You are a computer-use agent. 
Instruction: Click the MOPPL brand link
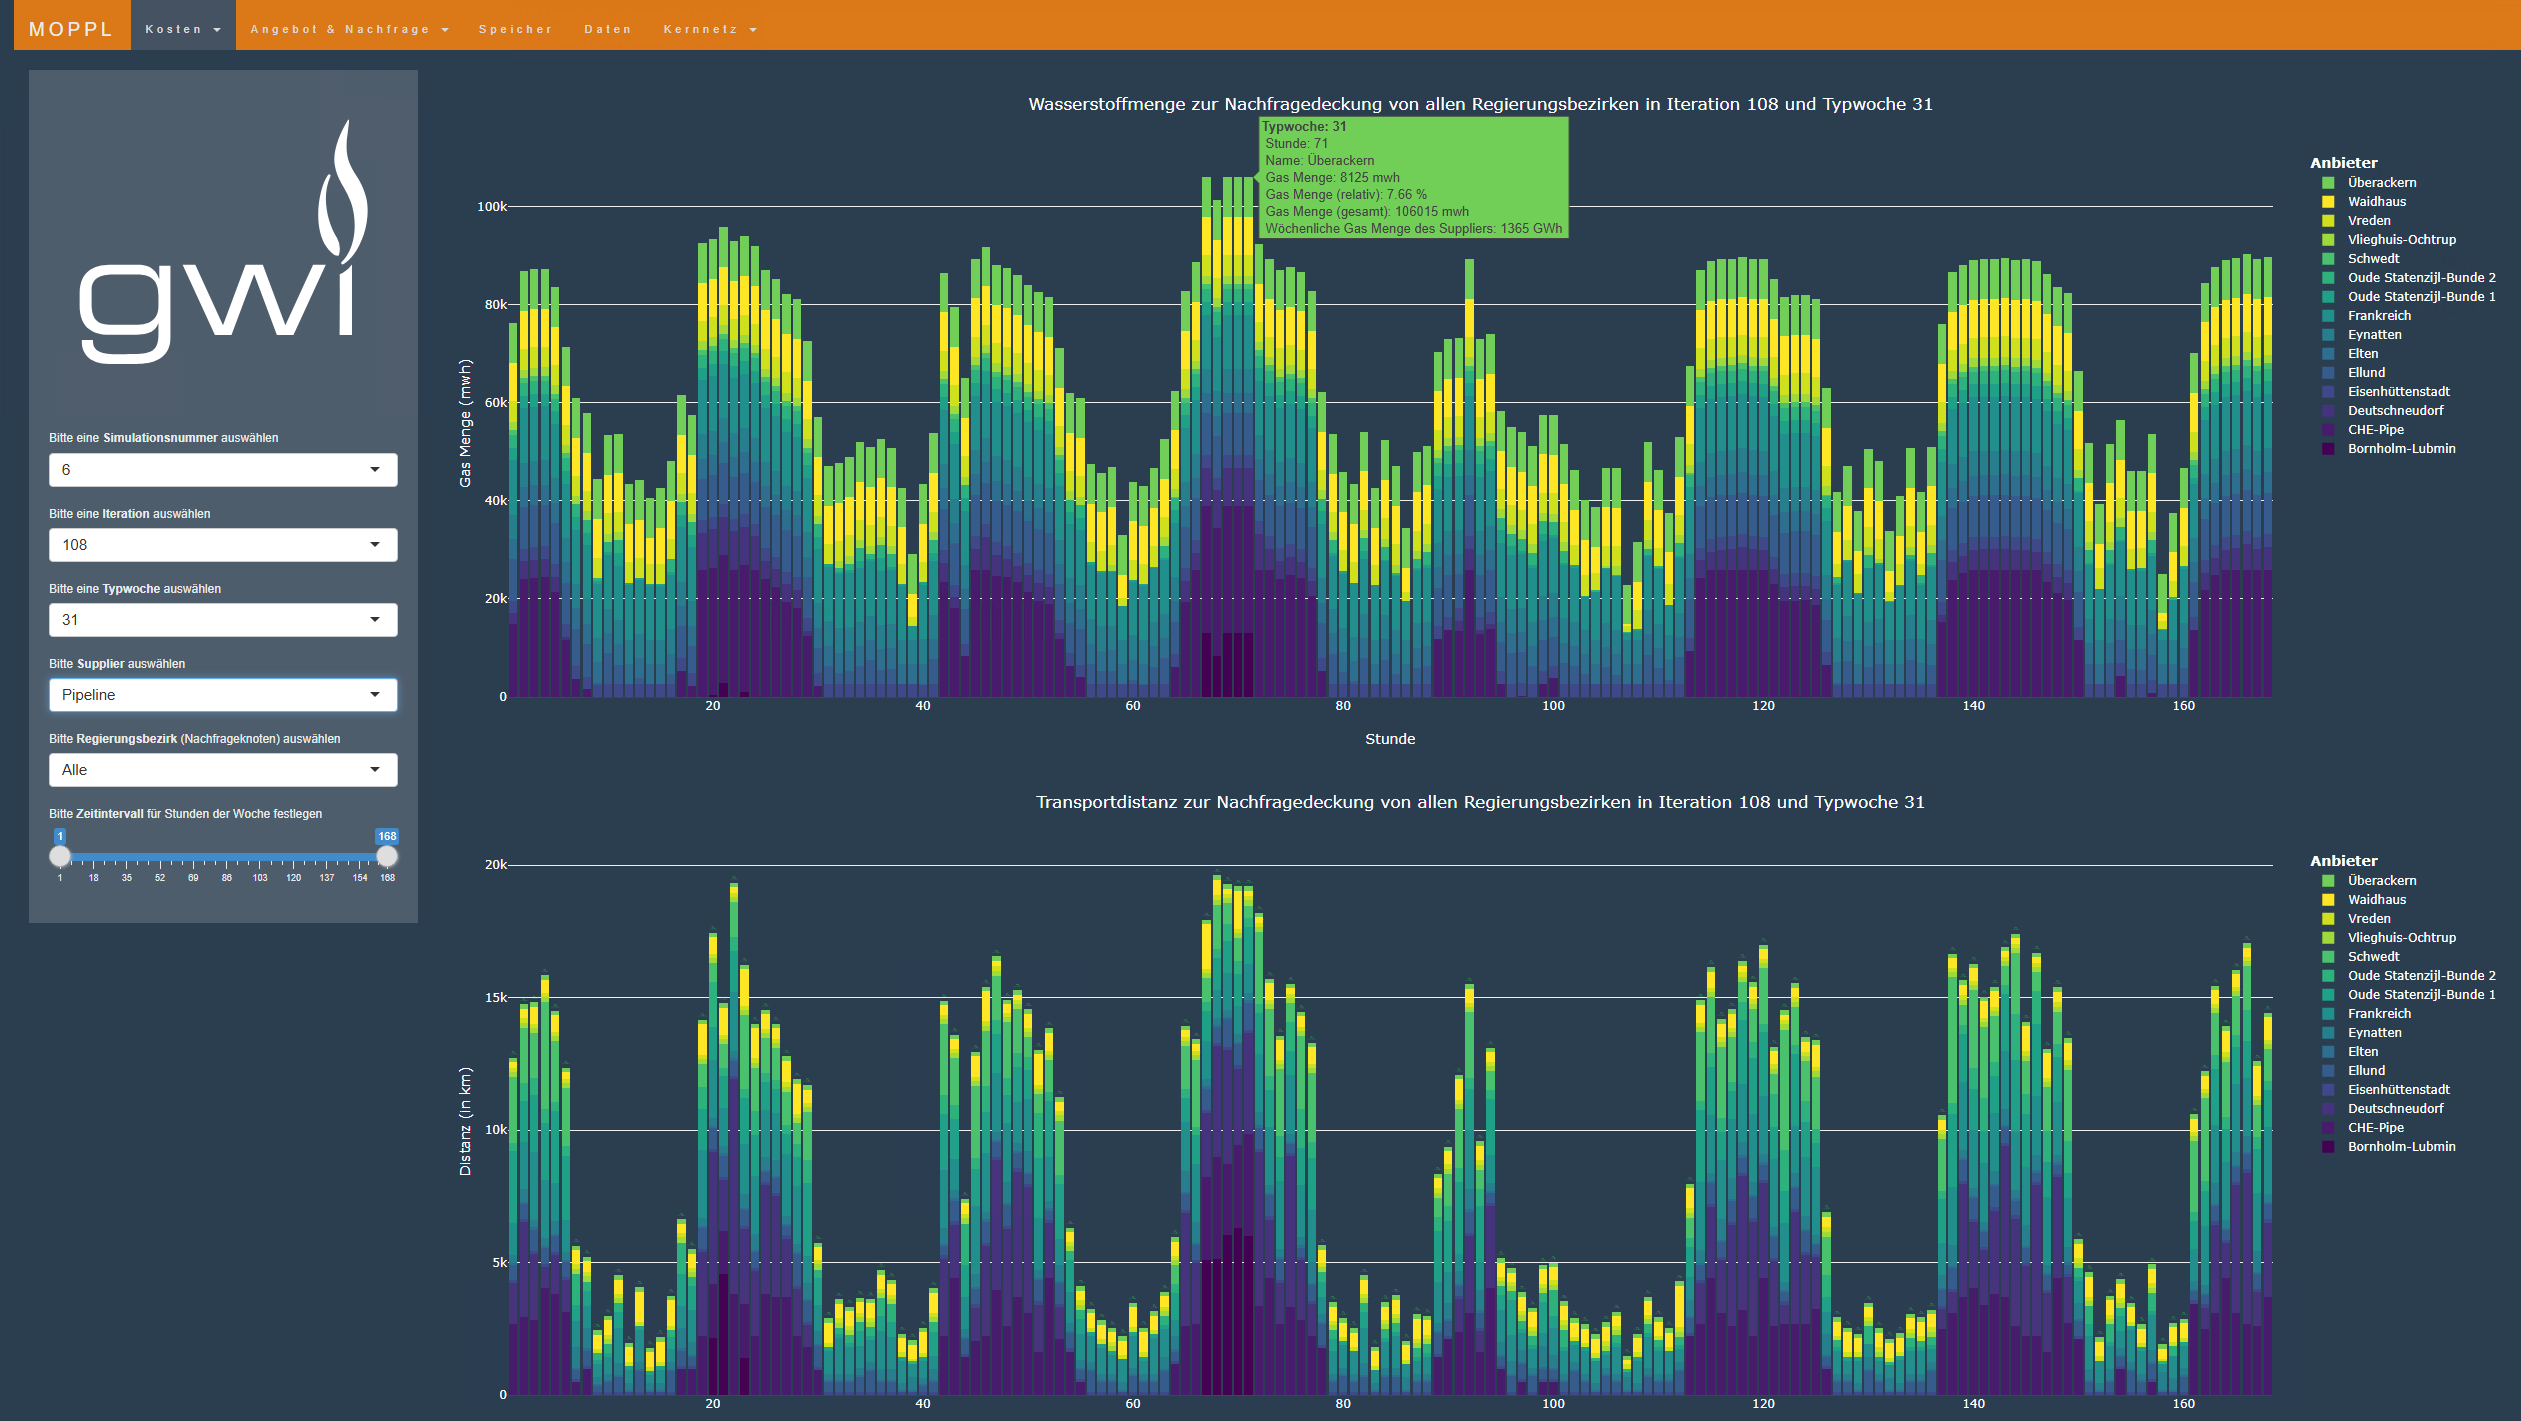[x=71, y=29]
